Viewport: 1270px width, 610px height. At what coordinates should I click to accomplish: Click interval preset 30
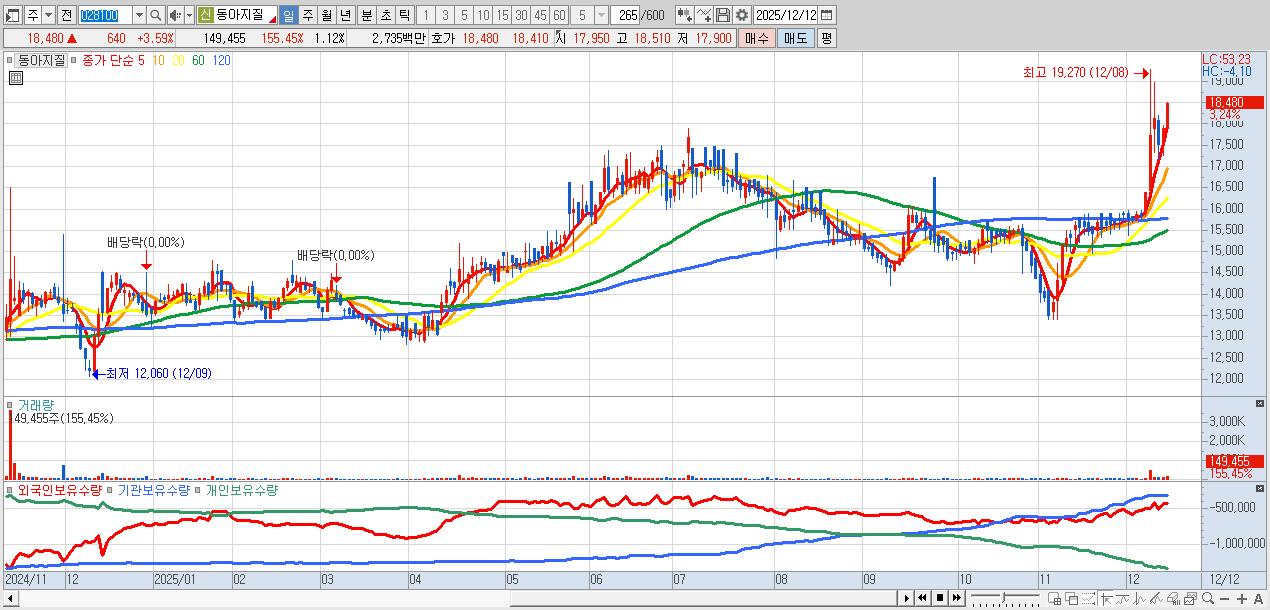tap(522, 15)
